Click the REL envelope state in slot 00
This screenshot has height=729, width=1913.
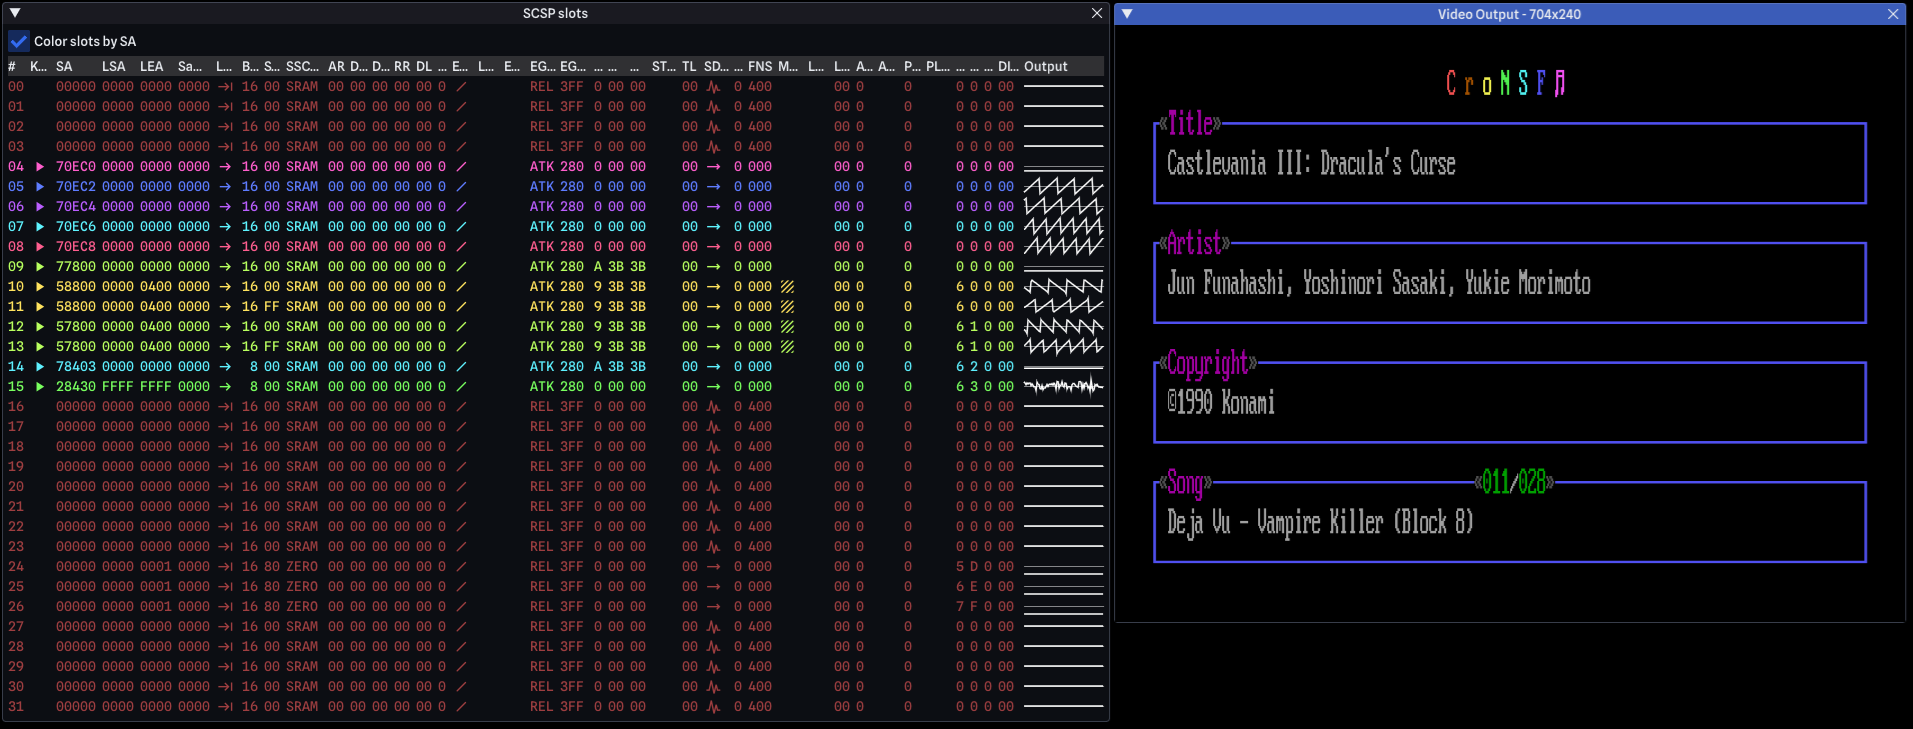pyautogui.click(x=542, y=87)
